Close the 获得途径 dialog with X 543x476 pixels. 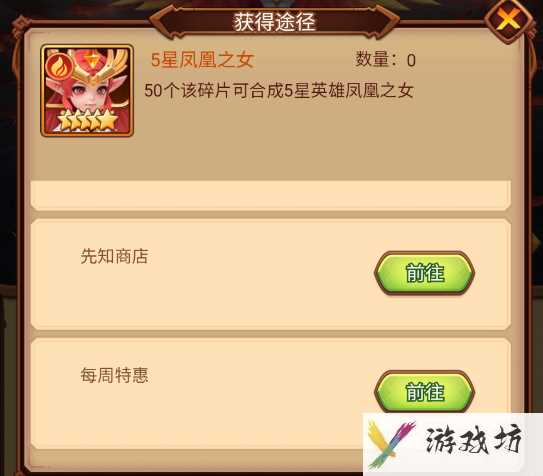pyautogui.click(x=507, y=20)
